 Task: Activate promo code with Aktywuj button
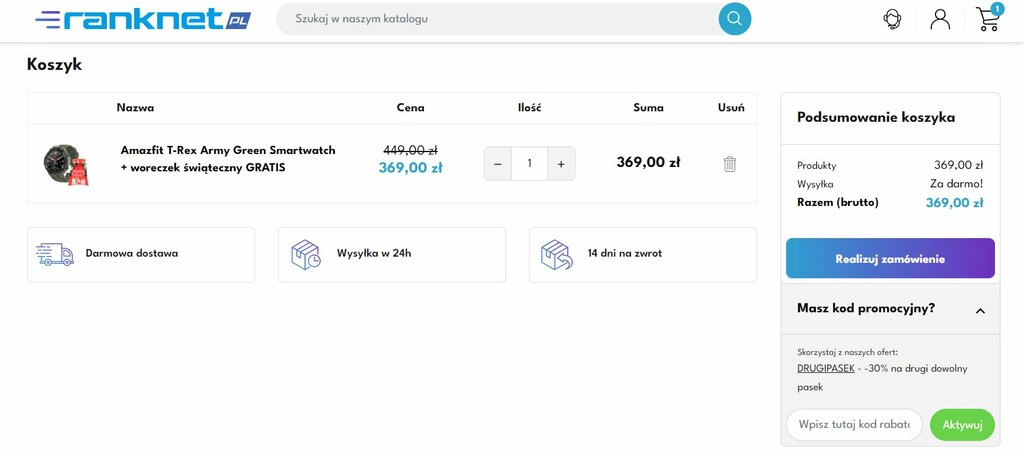pos(962,425)
